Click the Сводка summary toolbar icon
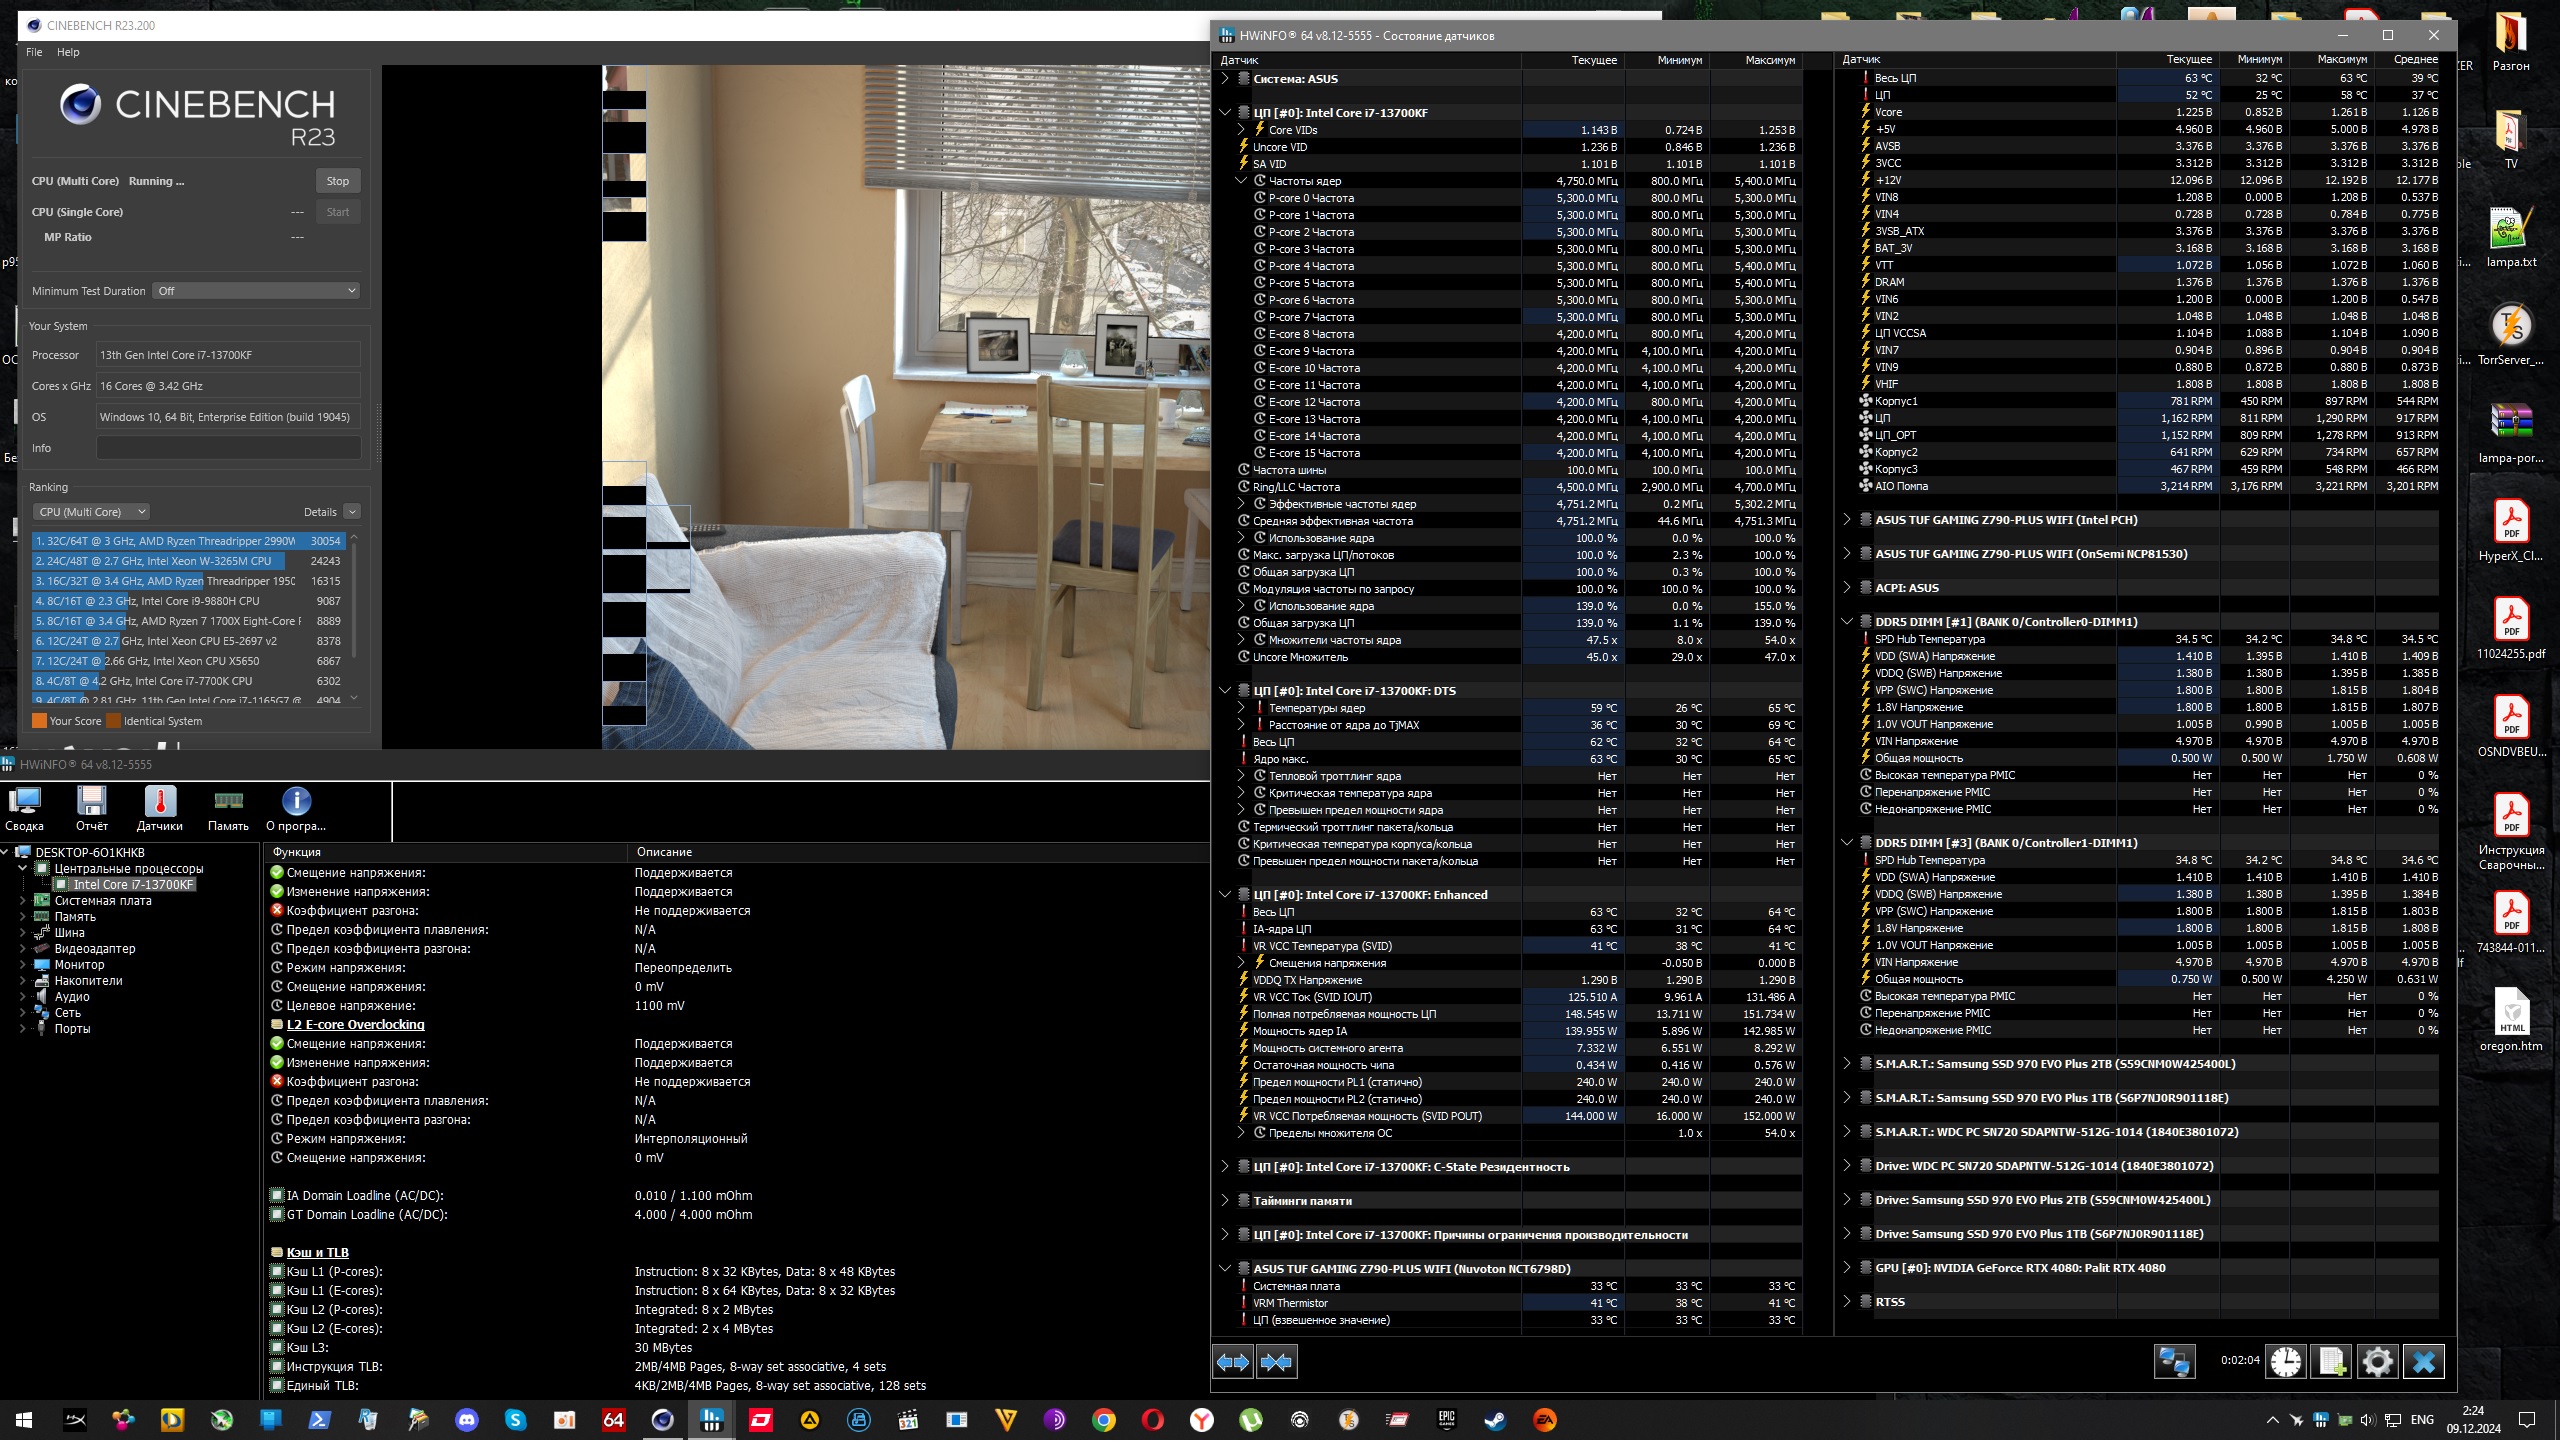This screenshot has height=1452, width=2564. [24, 810]
